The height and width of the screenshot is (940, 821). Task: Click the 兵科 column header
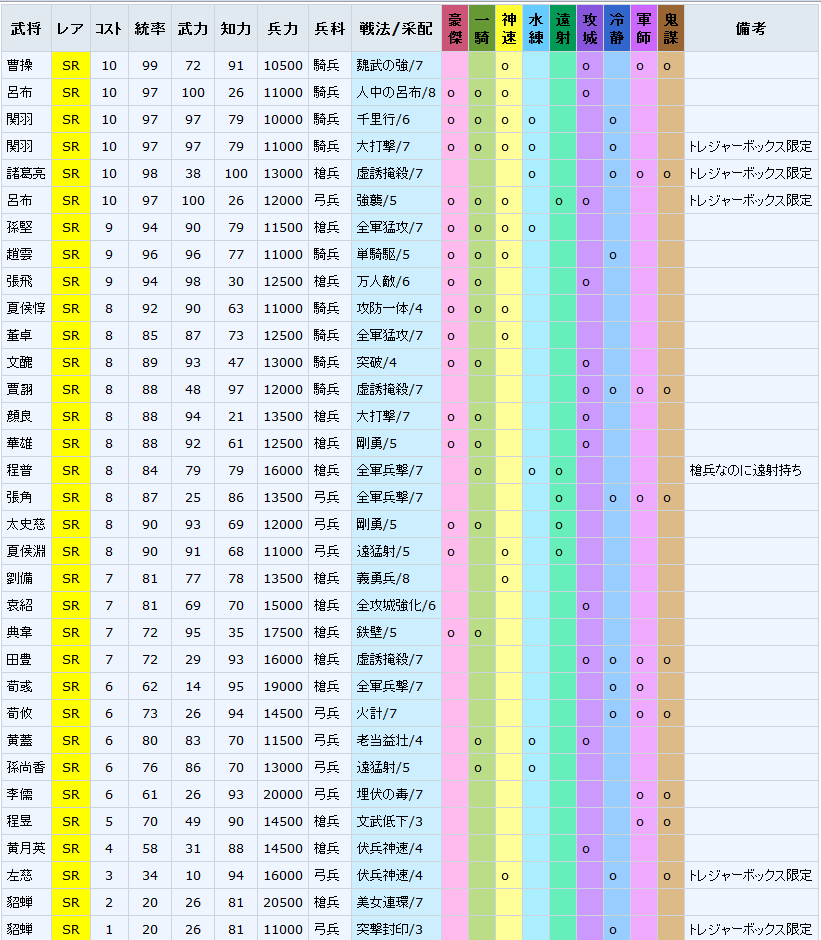330,28
